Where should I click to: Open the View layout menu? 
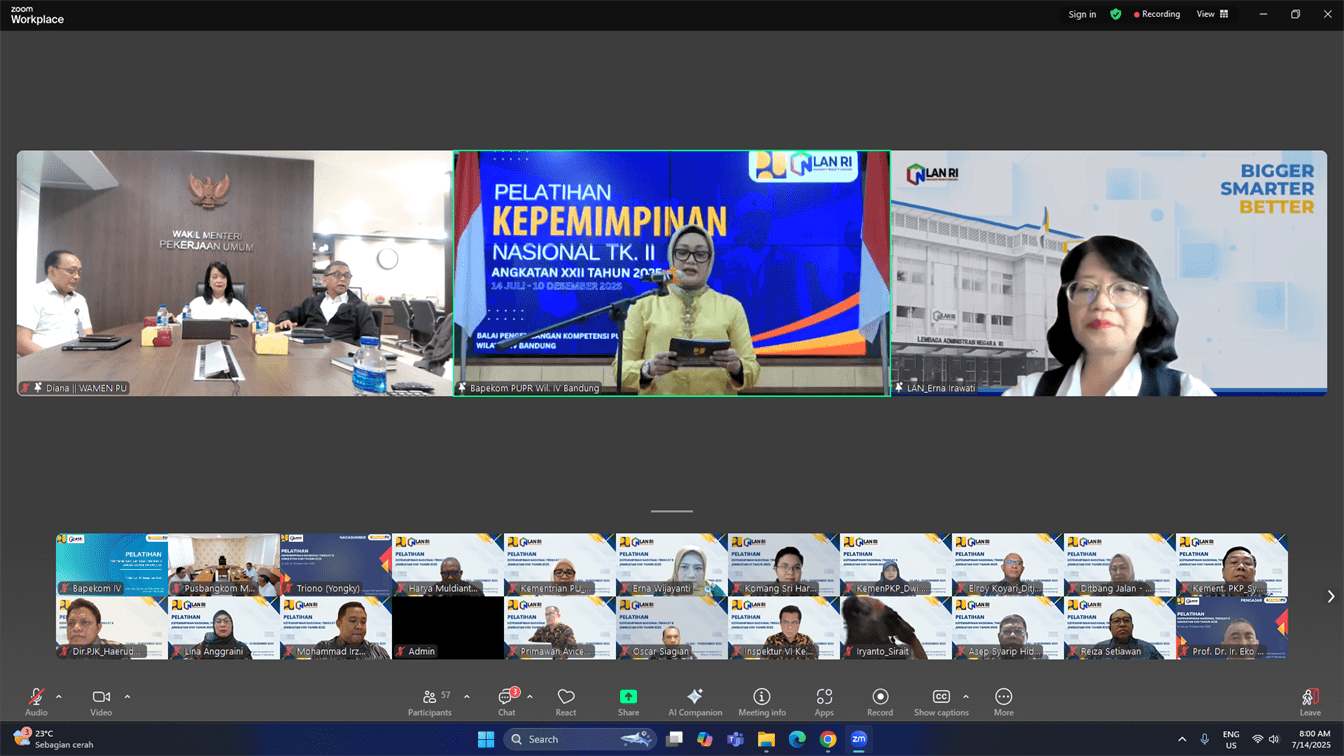tap(1212, 14)
